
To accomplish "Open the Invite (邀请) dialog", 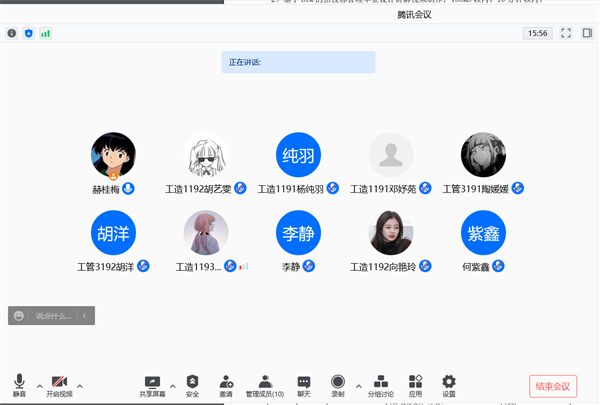I will pyautogui.click(x=226, y=385).
